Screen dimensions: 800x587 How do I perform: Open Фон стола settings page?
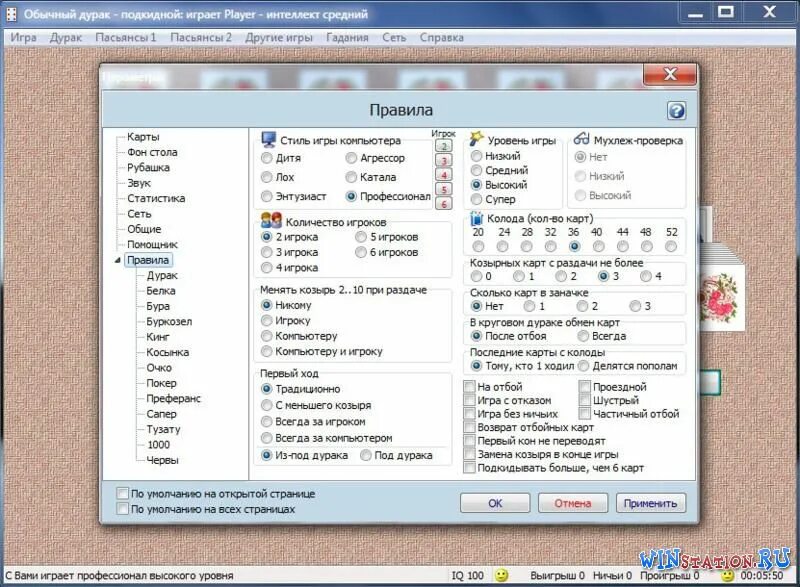pyautogui.click(x=152, y=152)
